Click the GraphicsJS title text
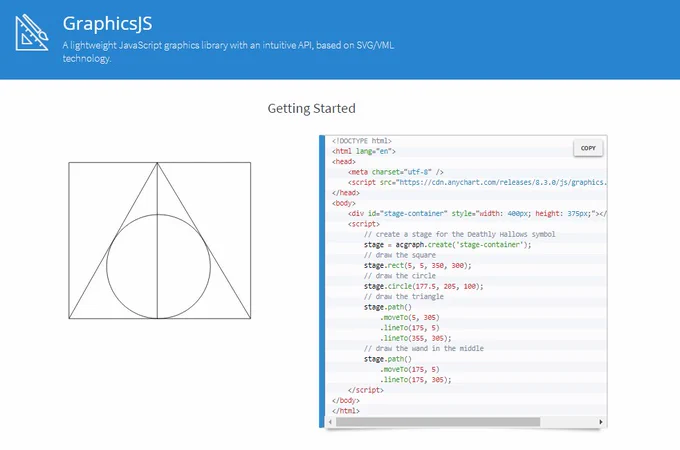Viewport: 680px width, 450px height. coord(107,23)
